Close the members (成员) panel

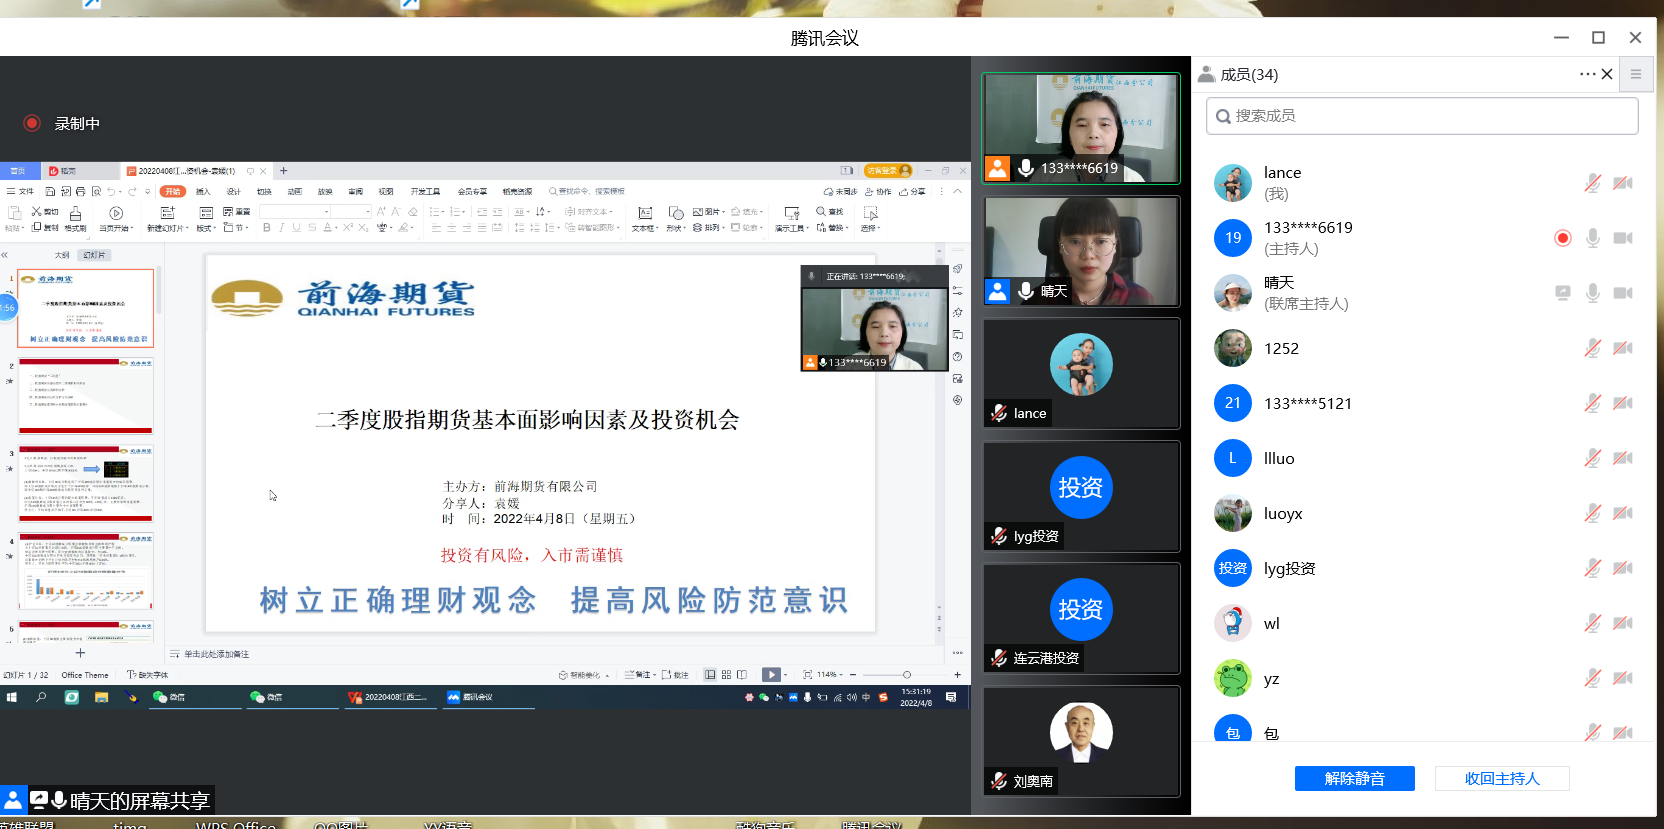point(1607,74)
